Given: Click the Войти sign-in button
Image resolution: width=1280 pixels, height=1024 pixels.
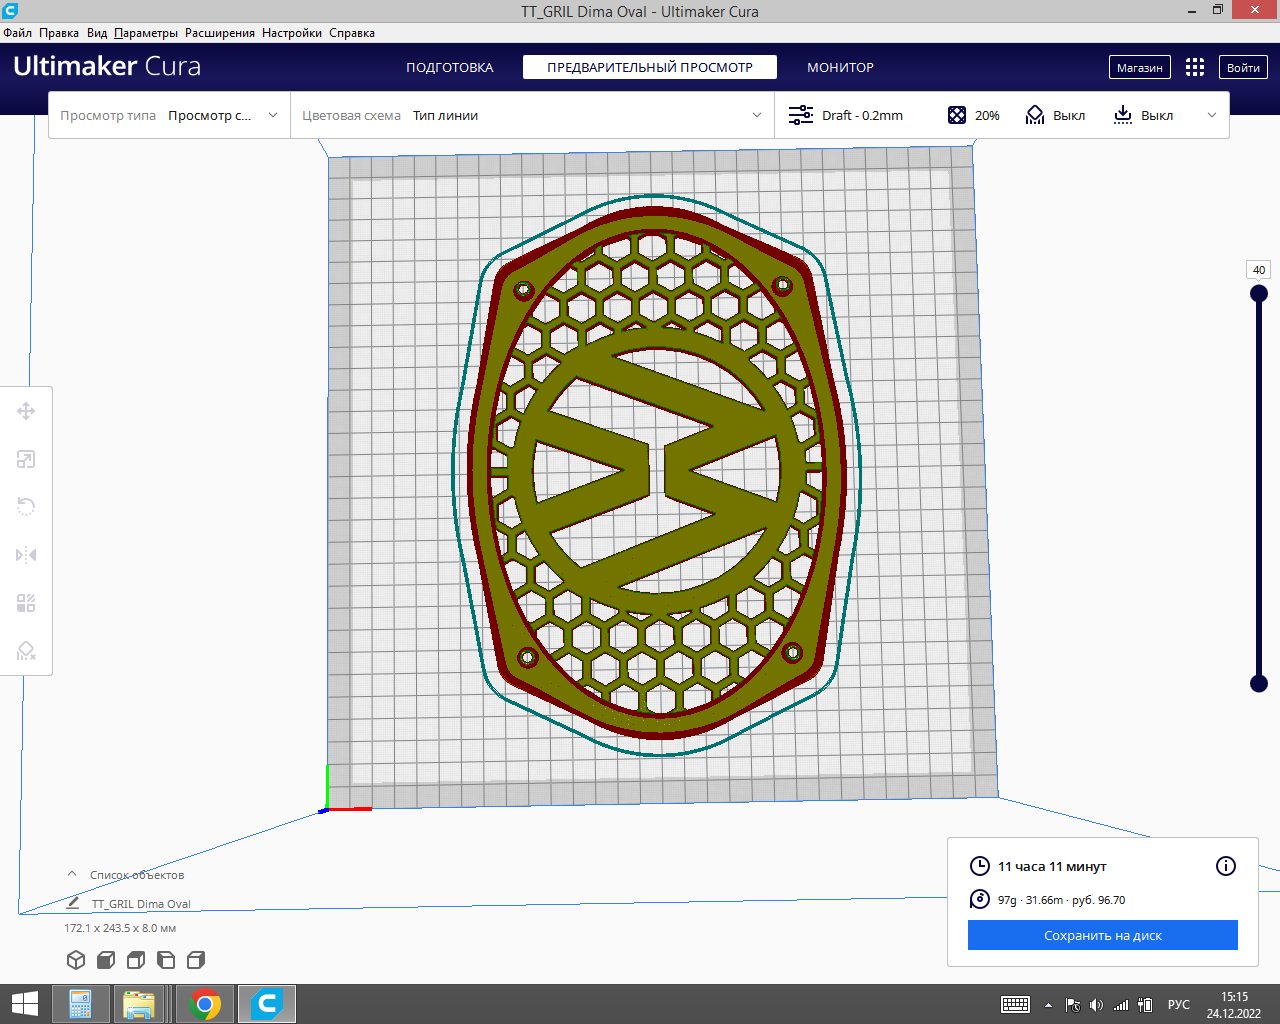Looking at the screenshot, I should pyautogui.click(x=1243, y=67).
